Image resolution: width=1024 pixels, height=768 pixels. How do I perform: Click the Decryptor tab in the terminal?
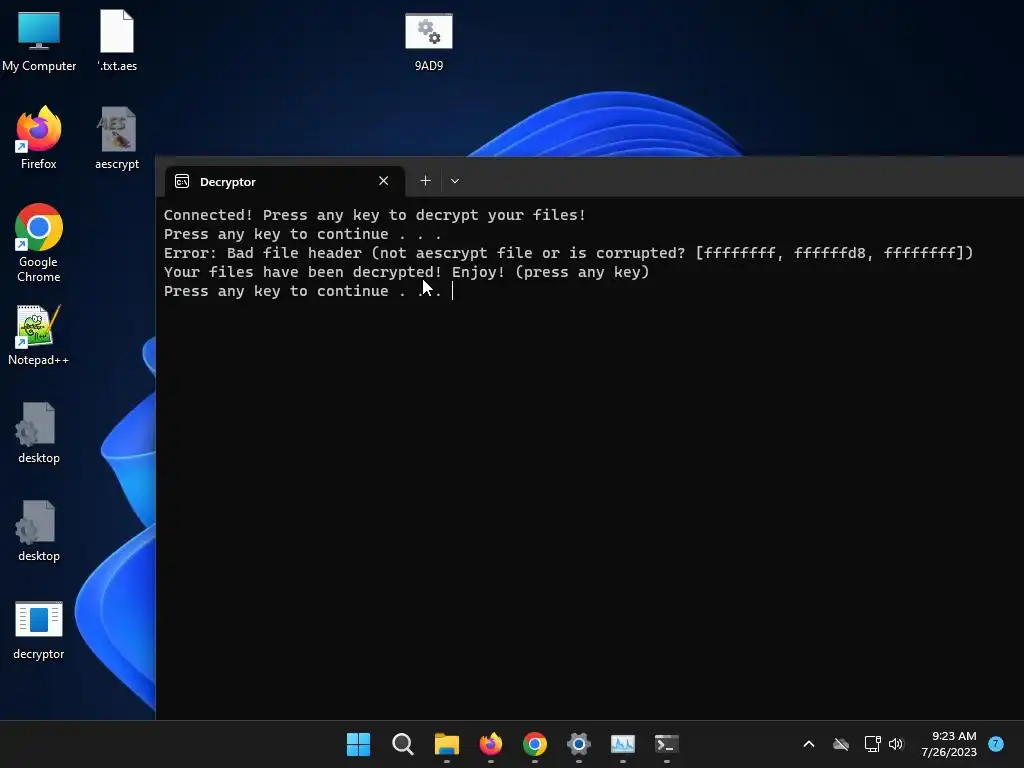[x=284, y=182]
